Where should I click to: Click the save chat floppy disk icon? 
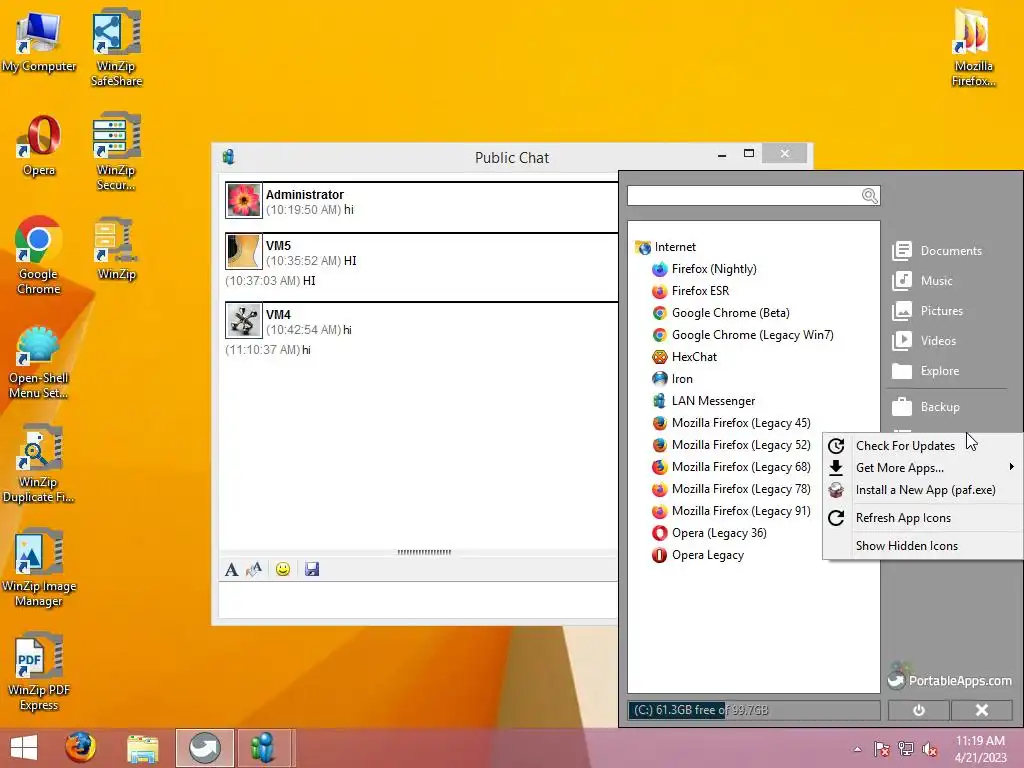pyautogui.click(x=312, y=569)
